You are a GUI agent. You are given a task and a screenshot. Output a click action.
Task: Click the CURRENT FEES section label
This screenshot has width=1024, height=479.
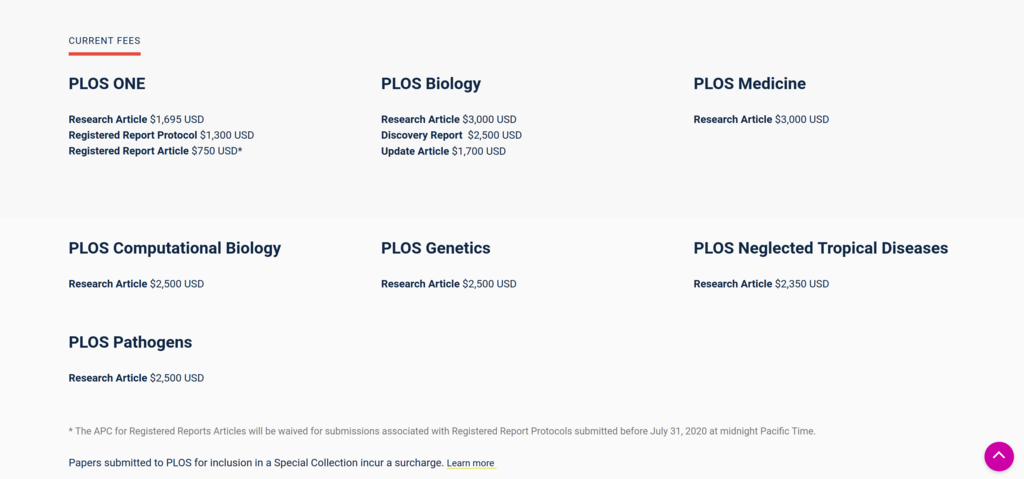(104, 41)
